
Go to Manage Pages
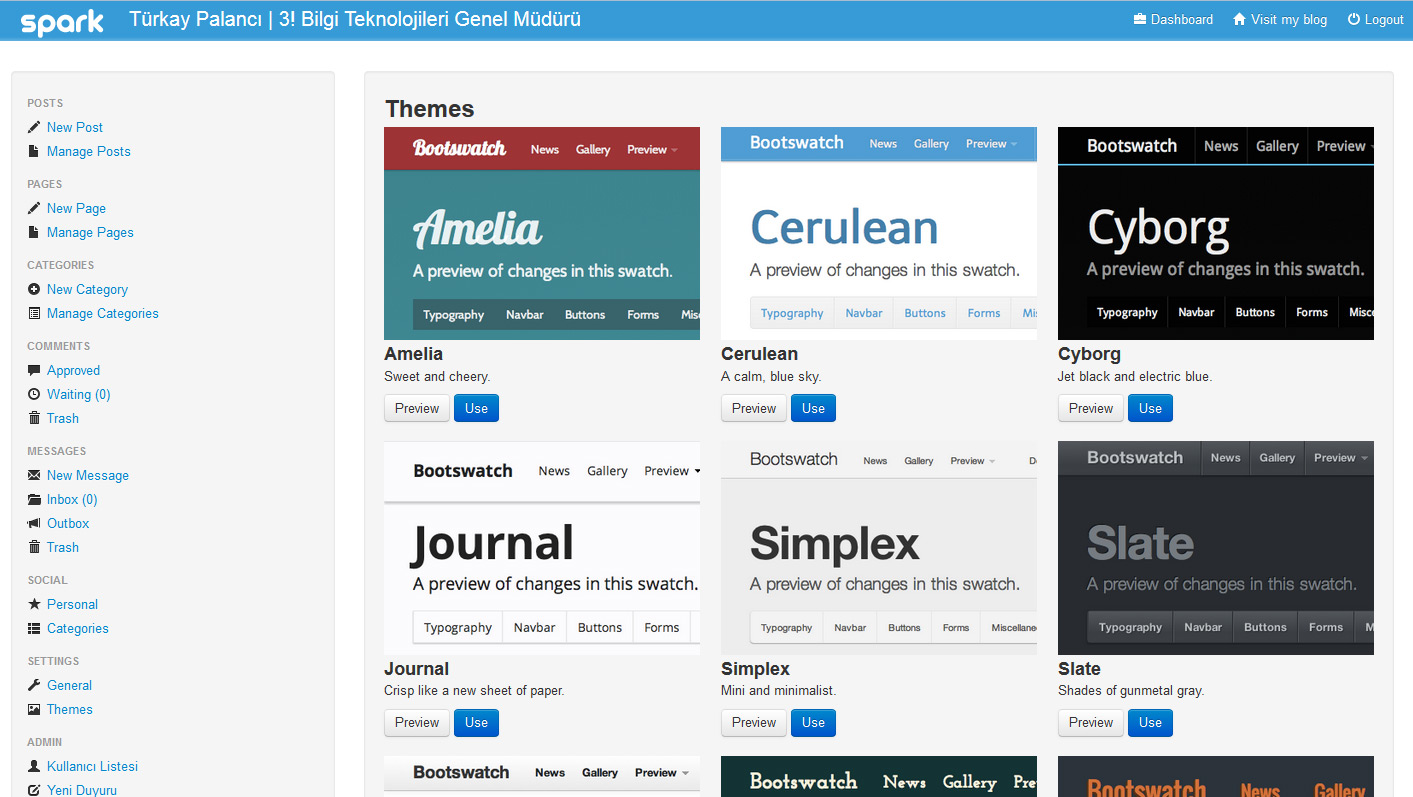point(90,232)
